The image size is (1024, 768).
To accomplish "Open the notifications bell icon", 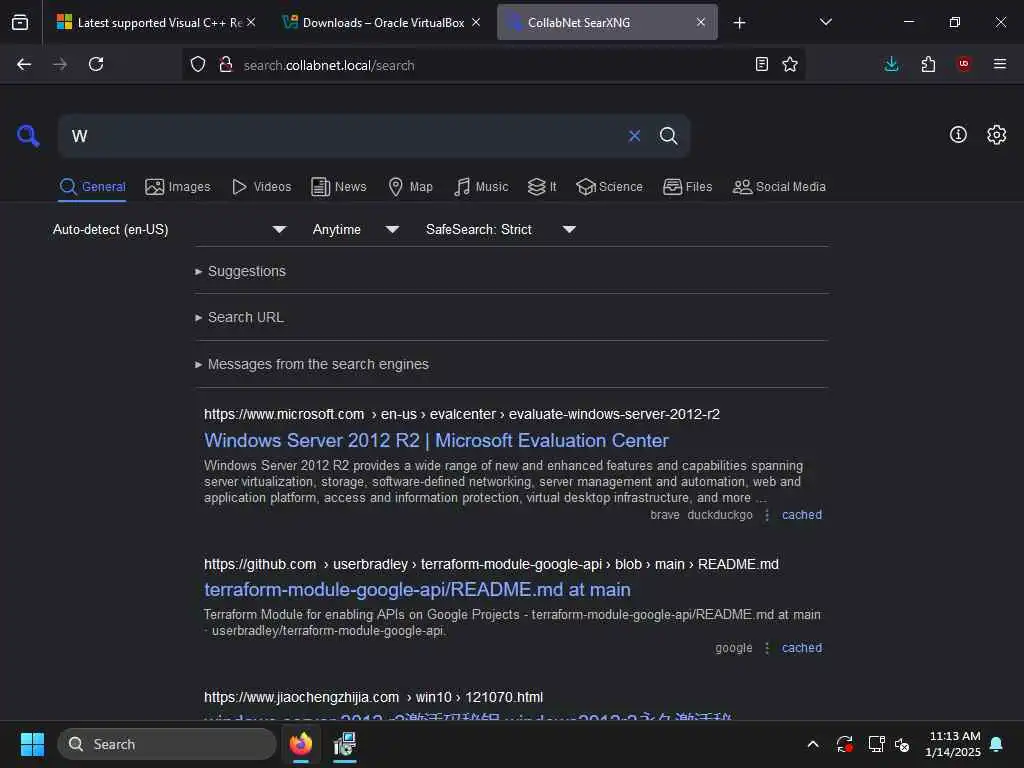I will click(x=996, y=744).
